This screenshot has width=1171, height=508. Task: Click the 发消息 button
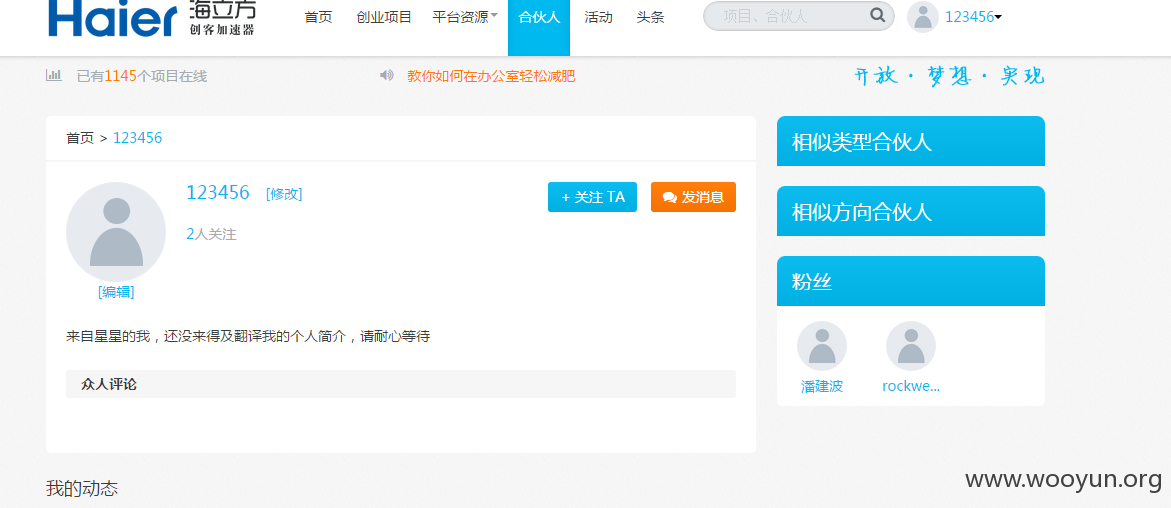click(693, 197)
